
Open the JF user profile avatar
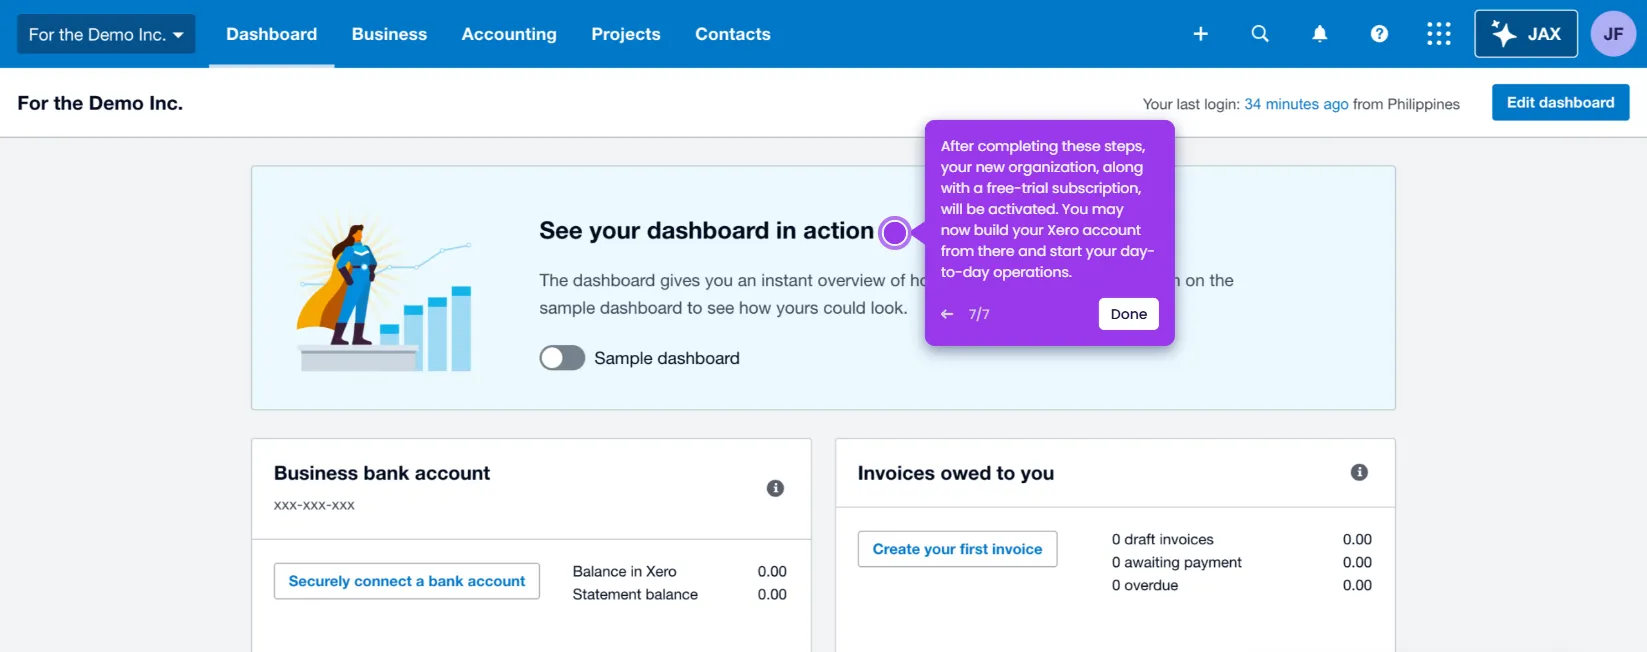(x=1613, y=34)
